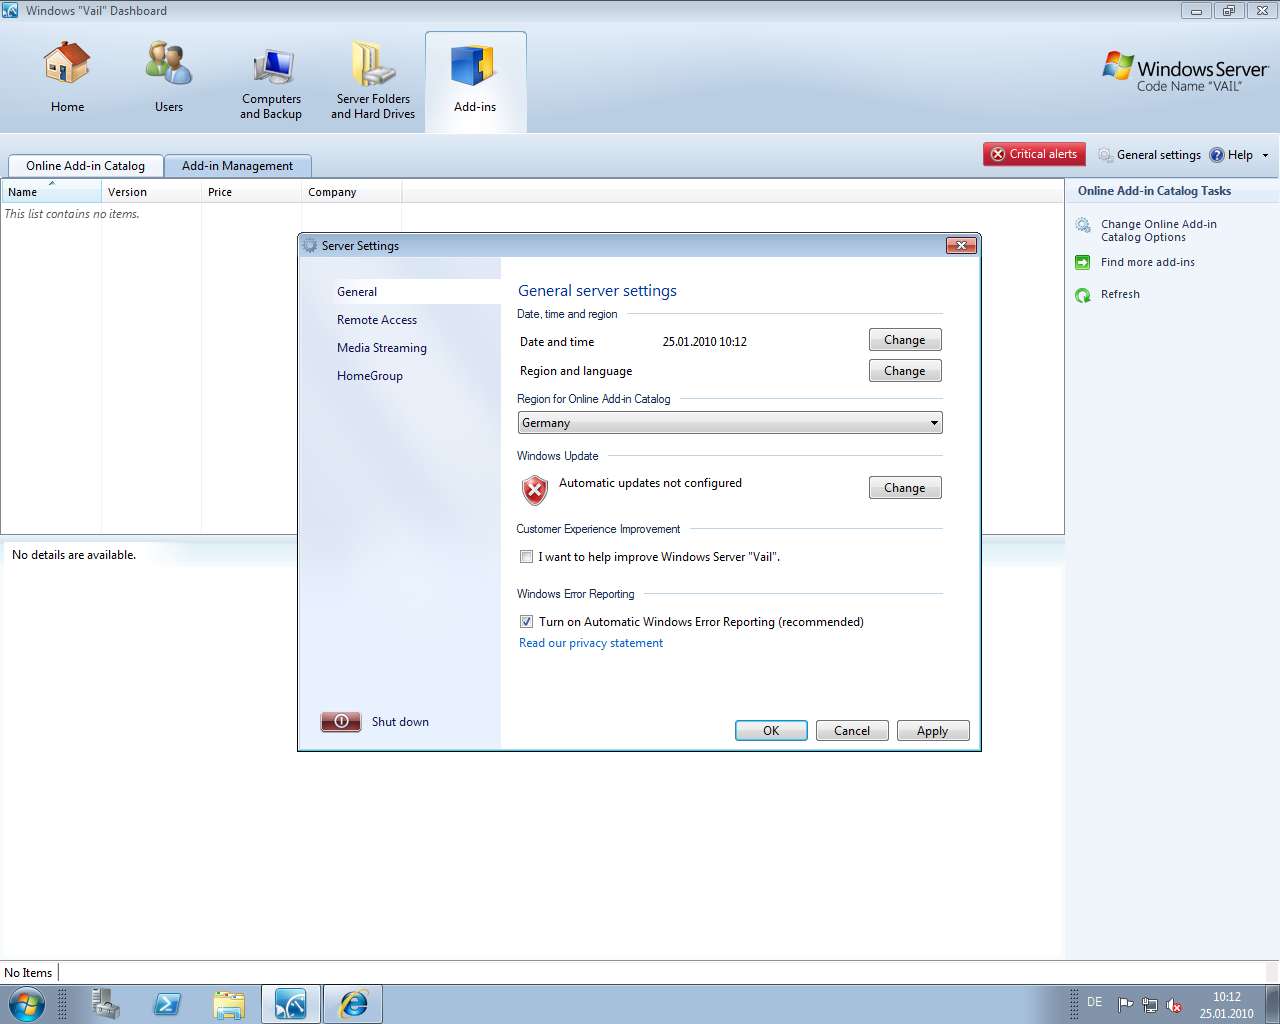The height and width of the screenshot is (1024, 1280).
Task: Close the Server Settings dialog
Action: click(x=961, y=246)
